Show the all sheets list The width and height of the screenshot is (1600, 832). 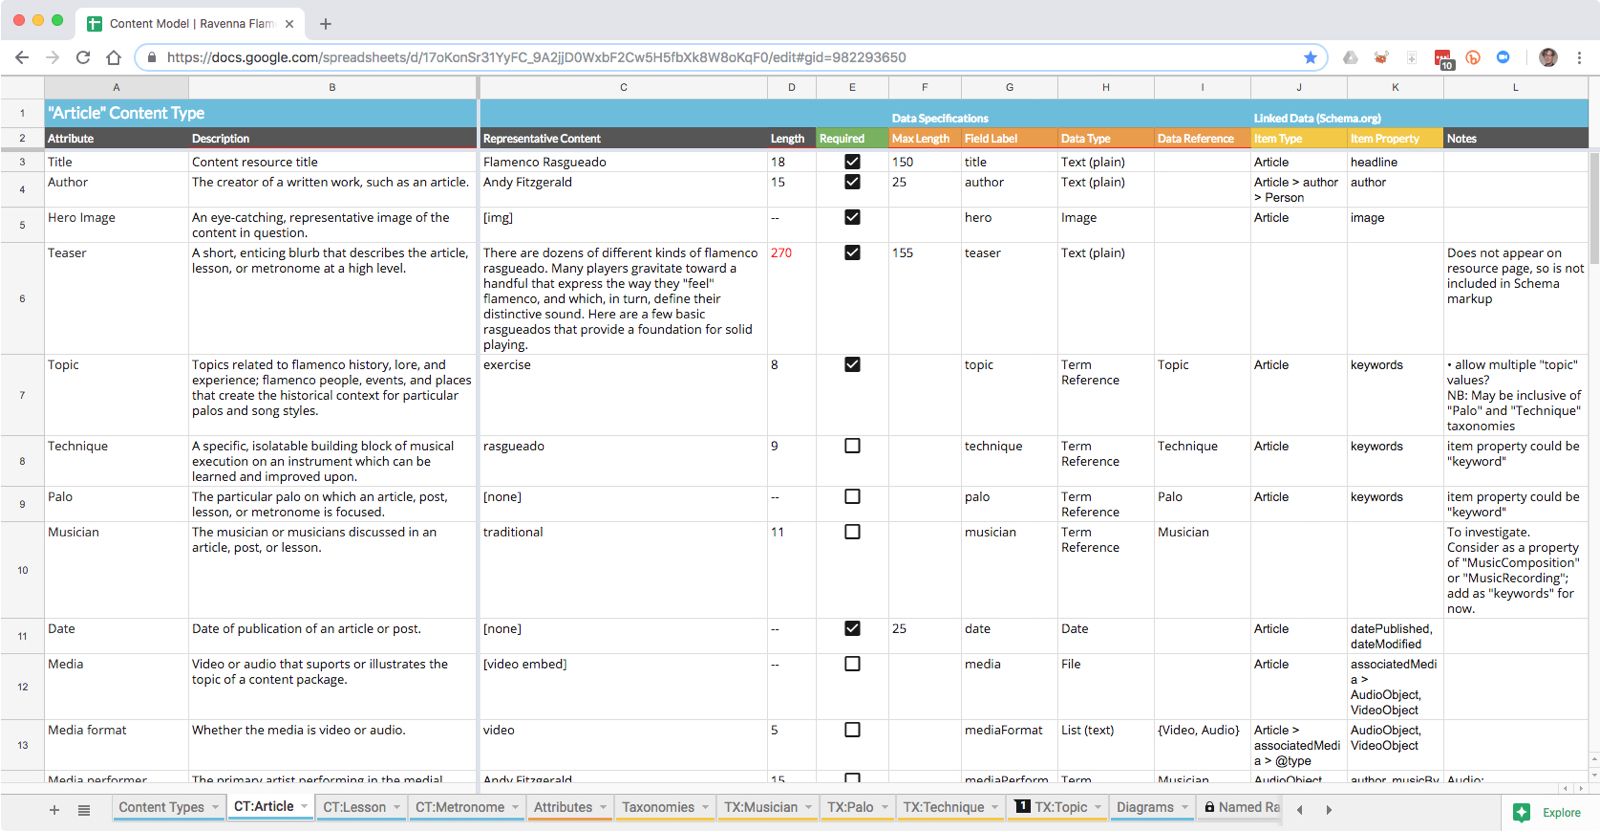pos(84,810)
